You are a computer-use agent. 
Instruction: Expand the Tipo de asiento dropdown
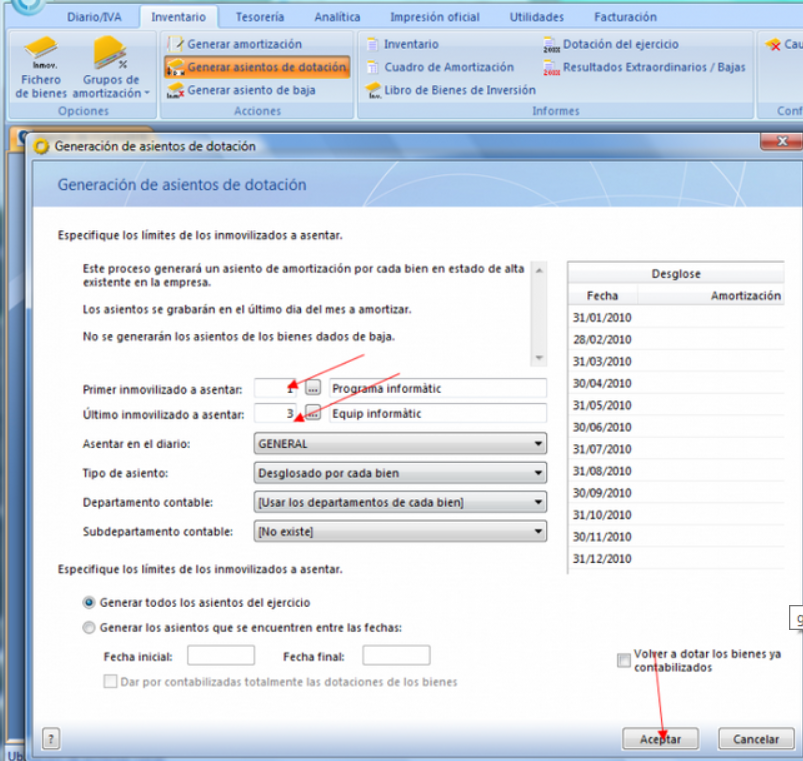[x=539, y=473]
